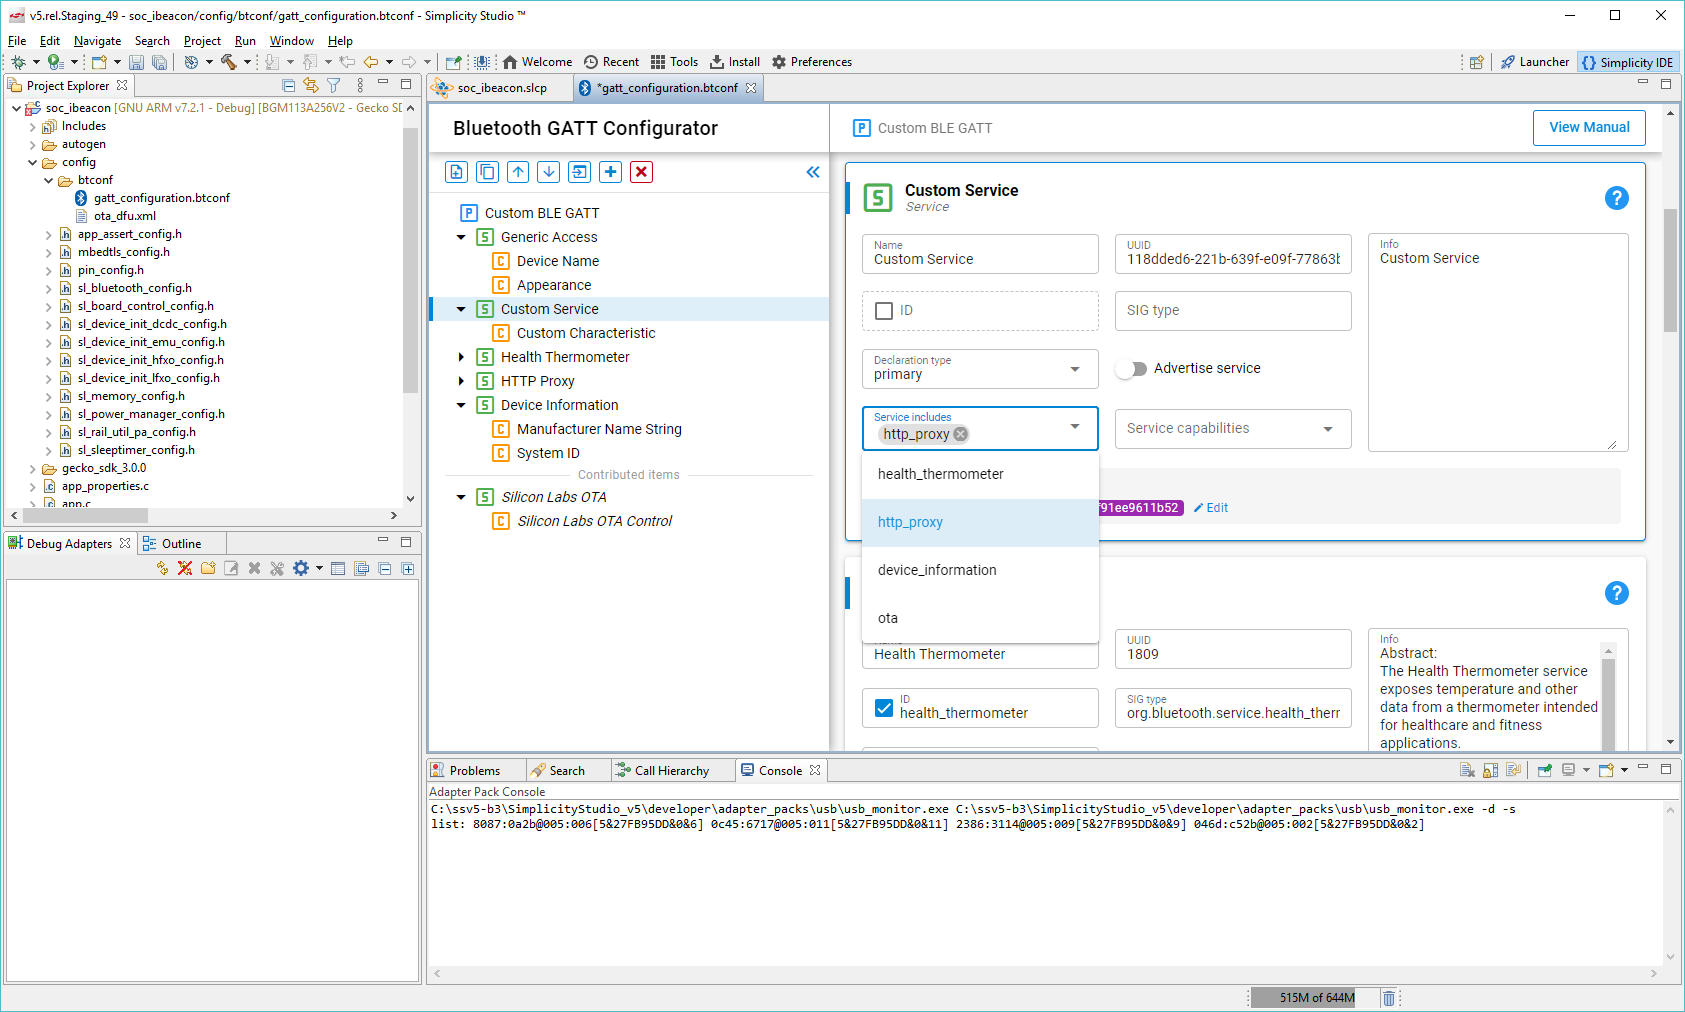Add a new GATT item with the plus icon
Viewport: 1685px width, 1012px height.
tap(610, 172)
